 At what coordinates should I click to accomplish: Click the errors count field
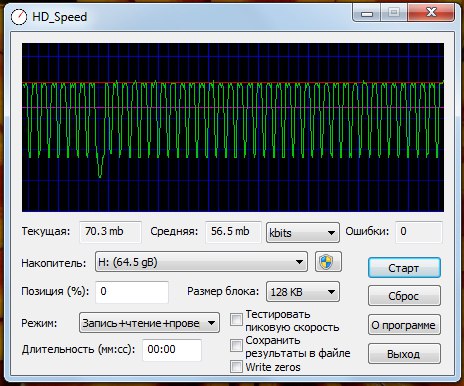tap(419, 232)
